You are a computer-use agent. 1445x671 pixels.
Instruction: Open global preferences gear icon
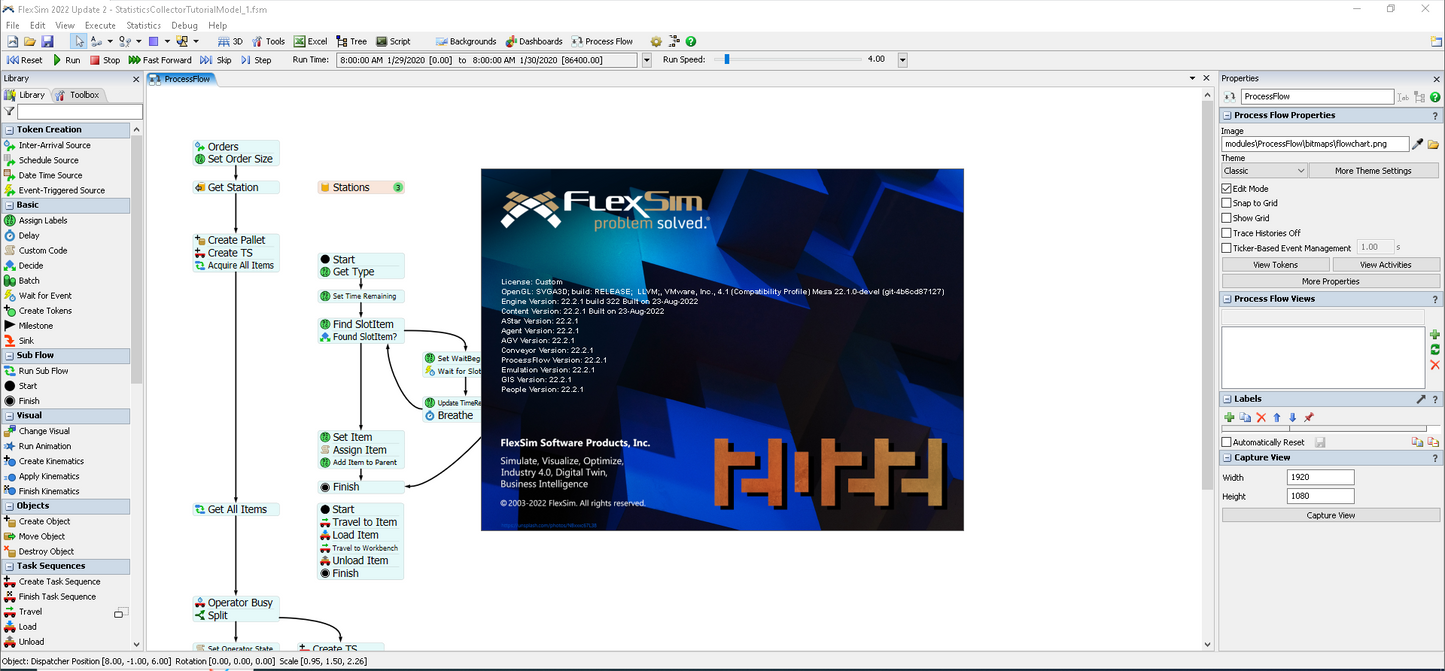656,42
